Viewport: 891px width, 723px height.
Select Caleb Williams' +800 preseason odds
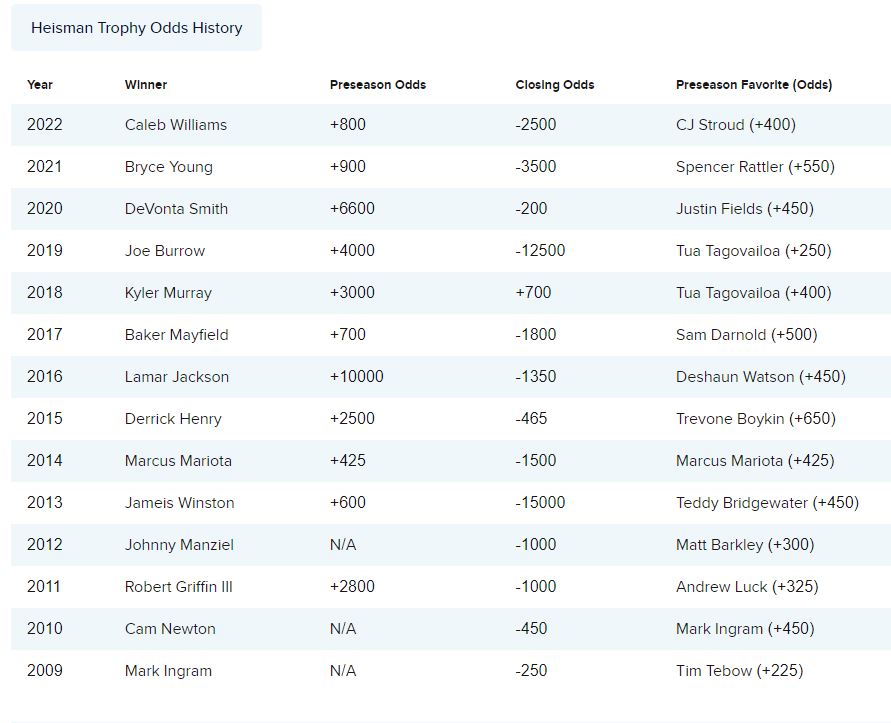[x=348, y=124]
